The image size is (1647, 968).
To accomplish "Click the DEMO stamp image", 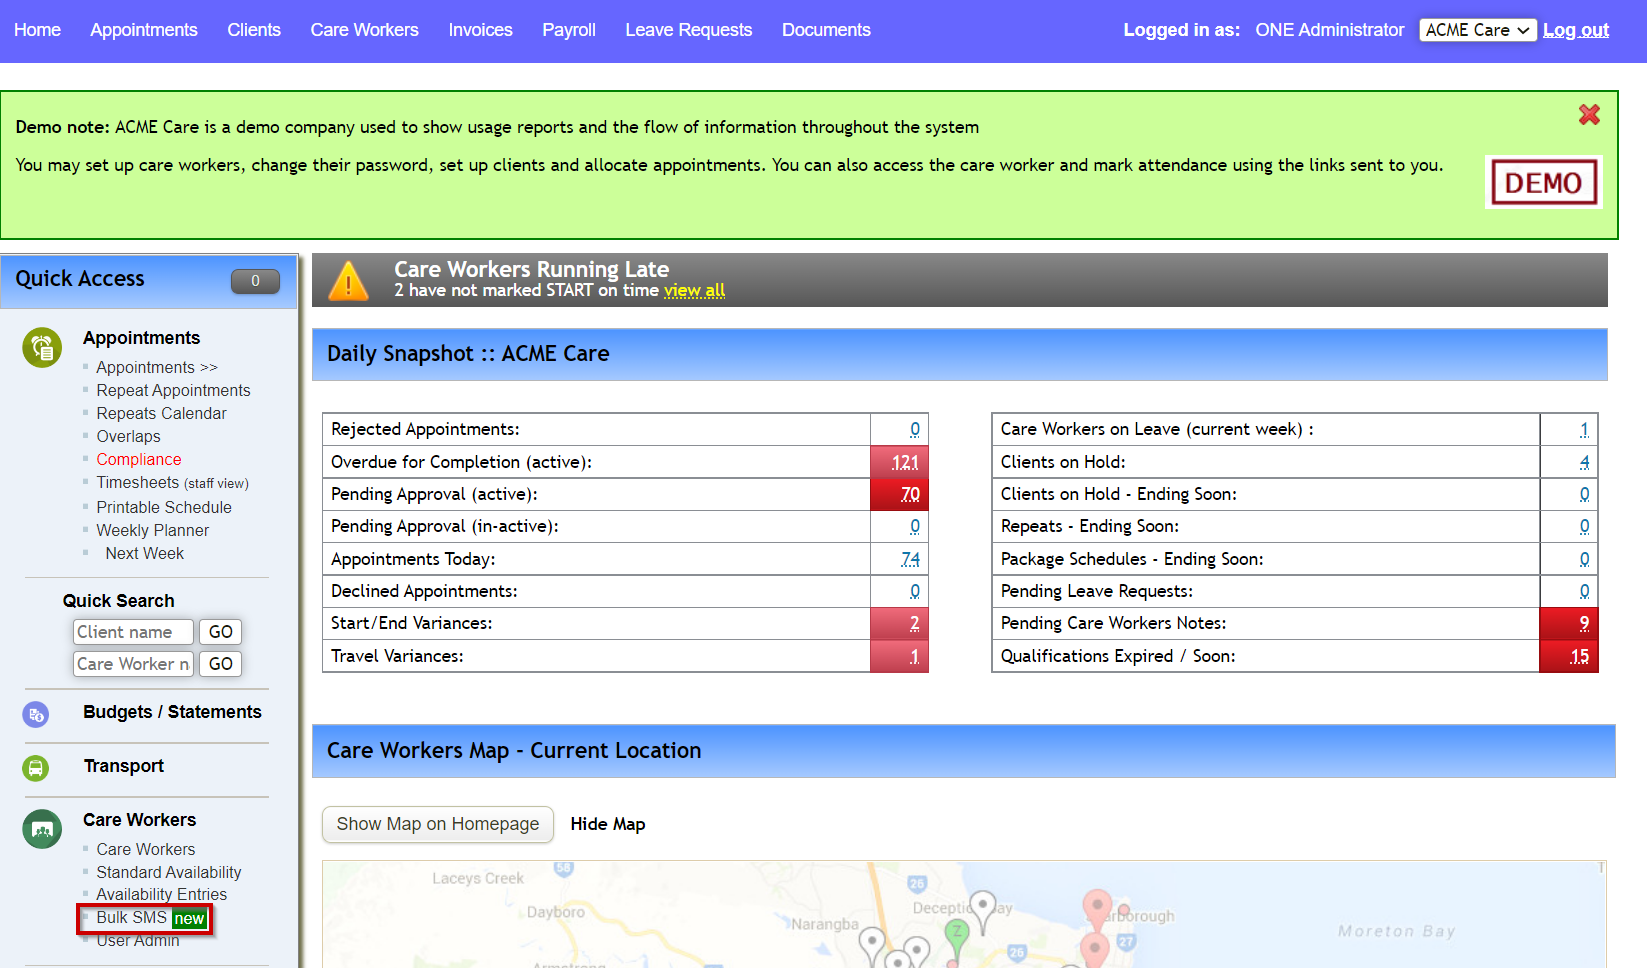I will (x=1543, y=182).
